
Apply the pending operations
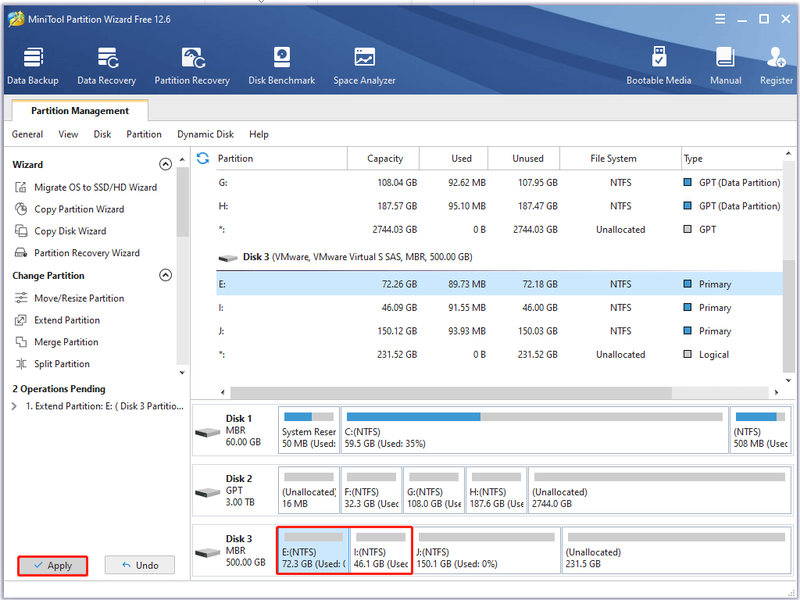click(x=53, y=565)
